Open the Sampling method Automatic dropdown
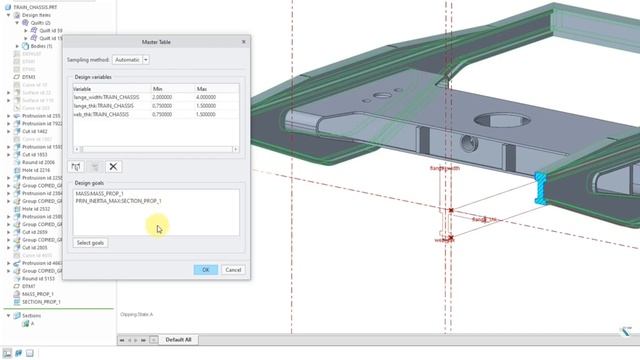Image resolution: width=640 pixels, height=360 pixels. click(x=146, y=60)
